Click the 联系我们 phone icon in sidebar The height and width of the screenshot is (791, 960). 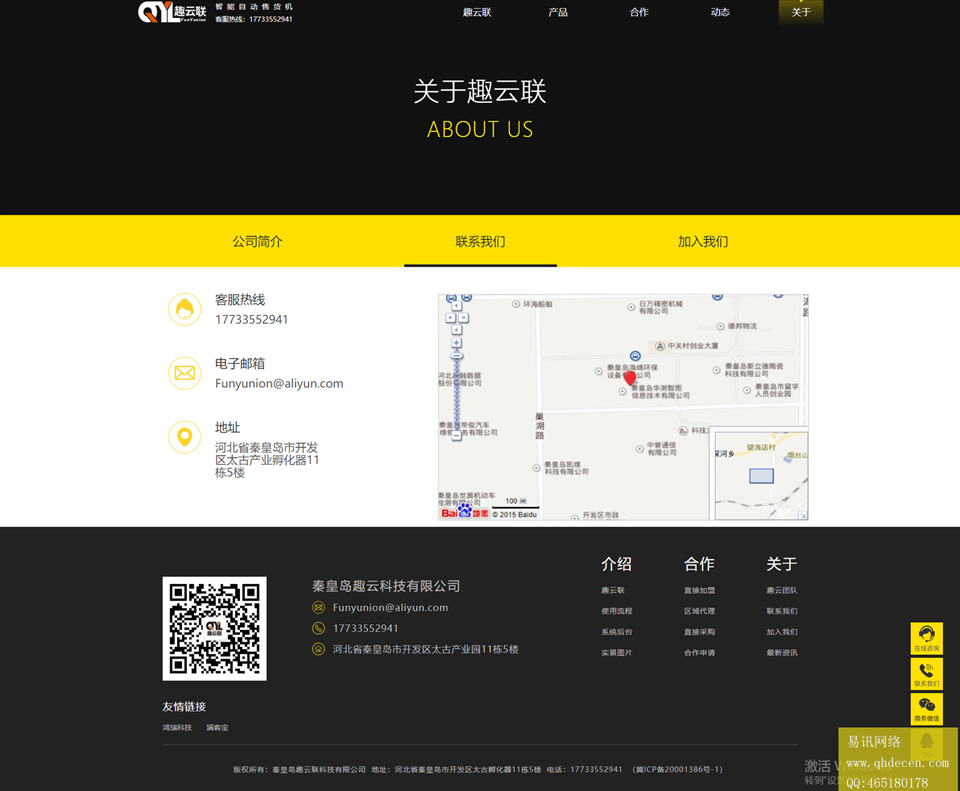pos(926,672)
